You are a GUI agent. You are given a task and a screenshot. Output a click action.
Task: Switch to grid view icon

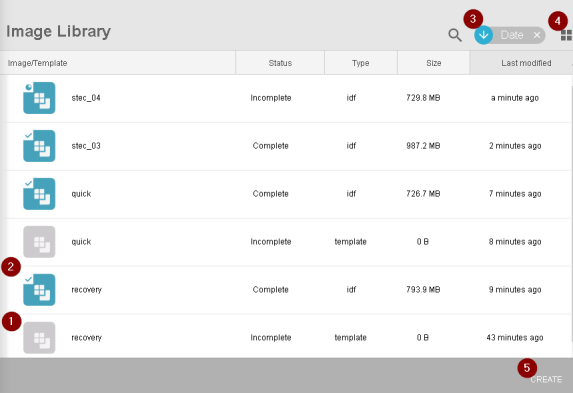(x=566, y=35)
